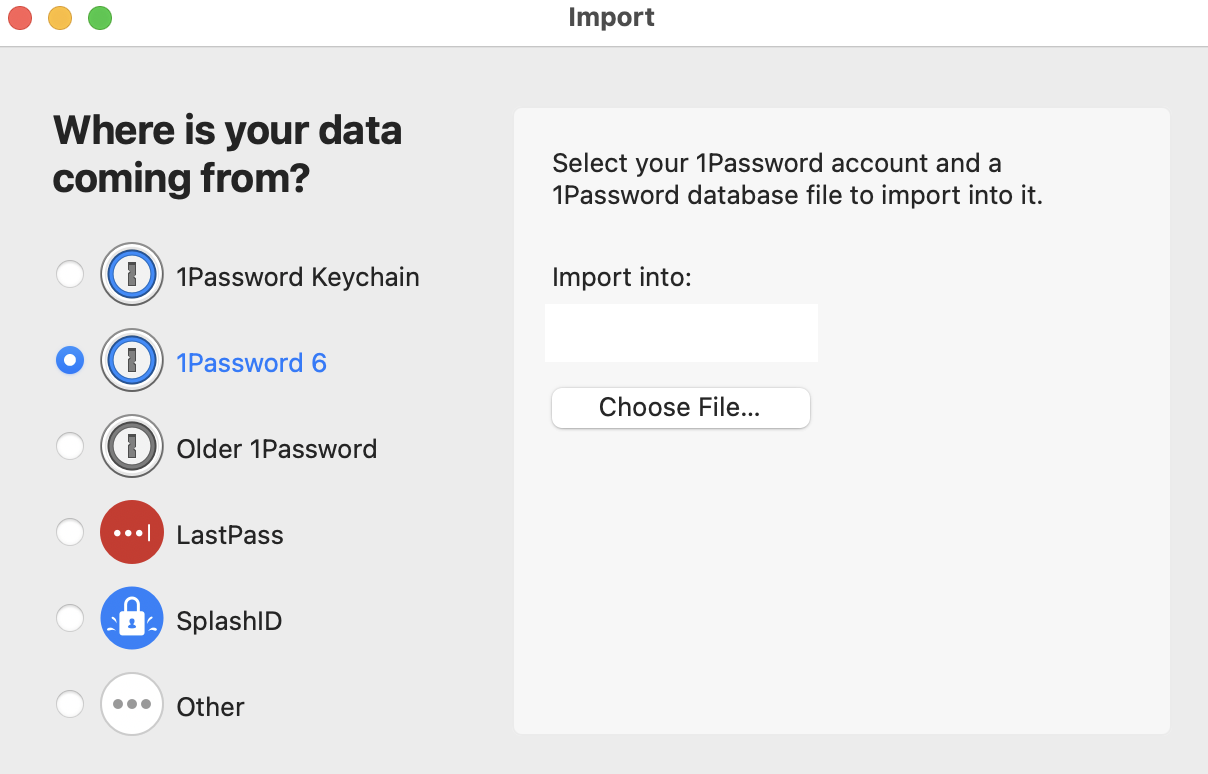The height and width of the screenshot is (774, 1208).
Task: Click the Choose File... button
Action: (x=680, y=408)
